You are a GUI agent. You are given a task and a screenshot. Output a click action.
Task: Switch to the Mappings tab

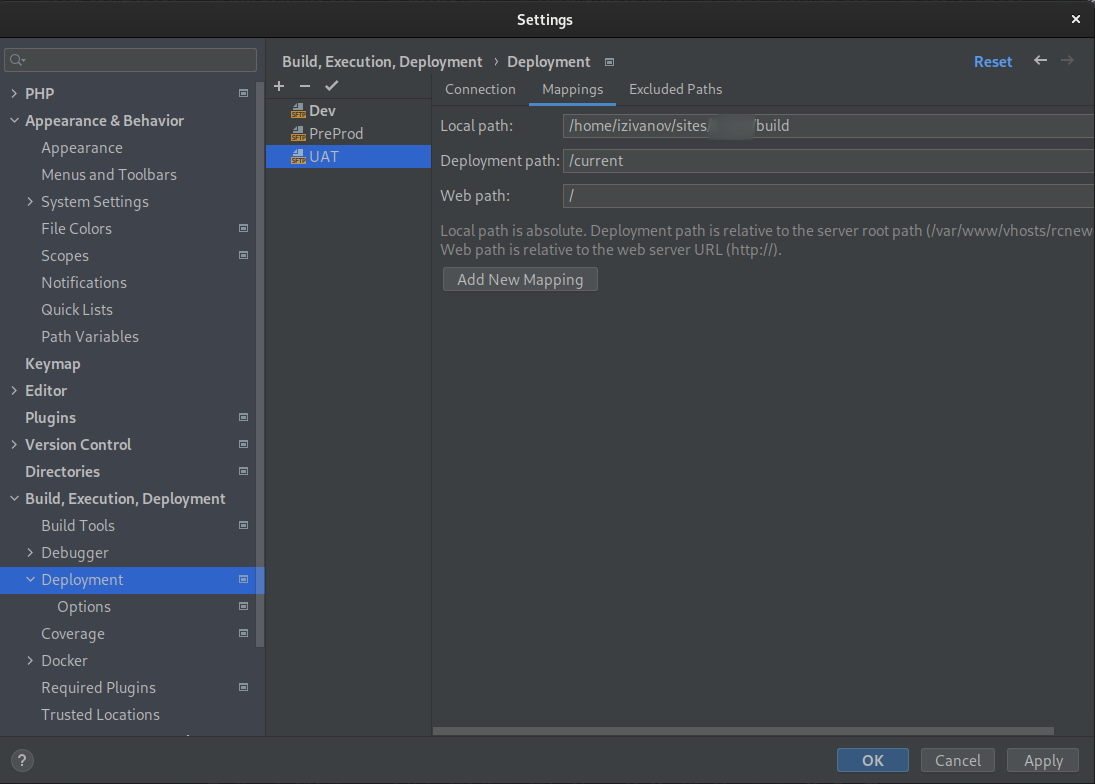click(x=573, y=89)
